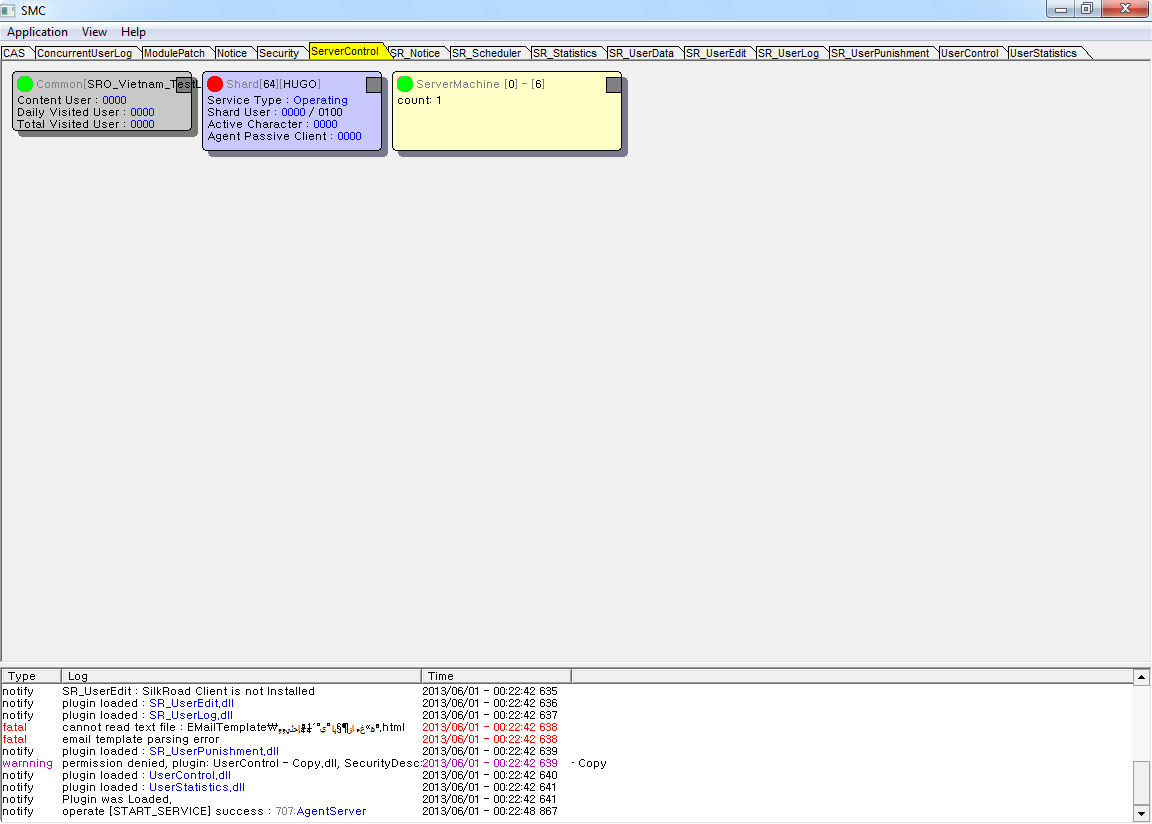Switch to the SR_UserPunishment tab
1152x824 pixels.
880,53
